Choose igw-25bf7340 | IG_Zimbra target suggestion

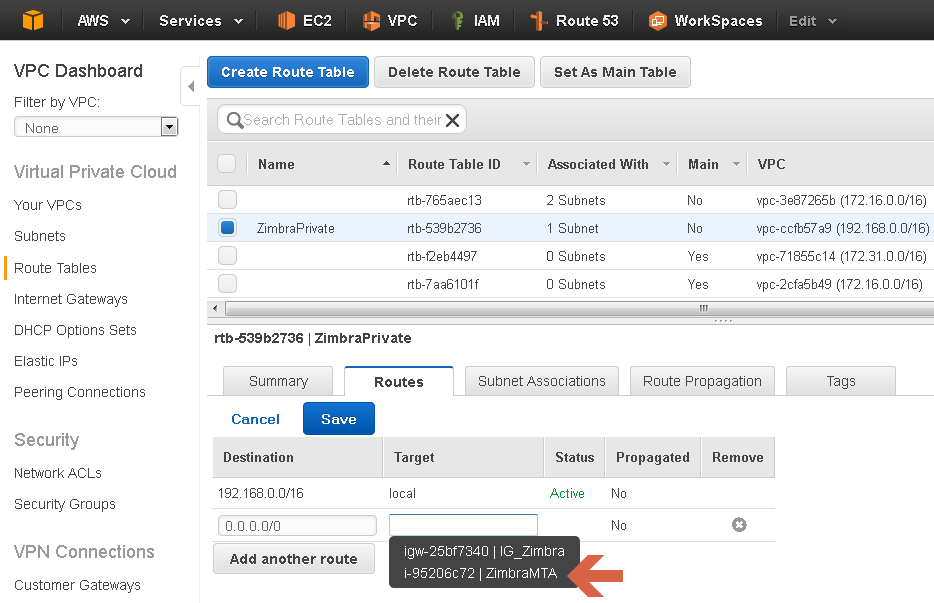[484, 551]
